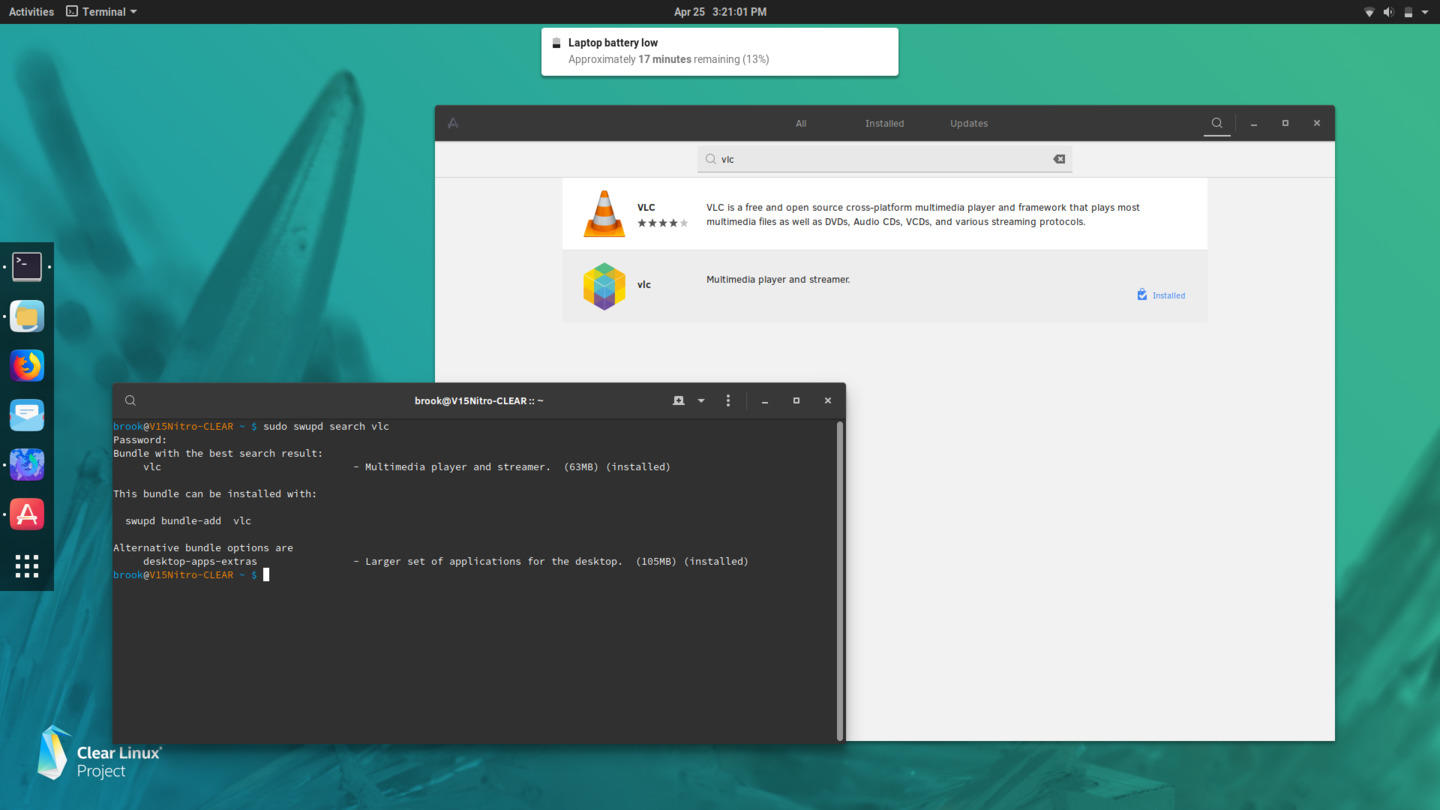
Task: Maximize the terminal window
Action: point(796,400)
